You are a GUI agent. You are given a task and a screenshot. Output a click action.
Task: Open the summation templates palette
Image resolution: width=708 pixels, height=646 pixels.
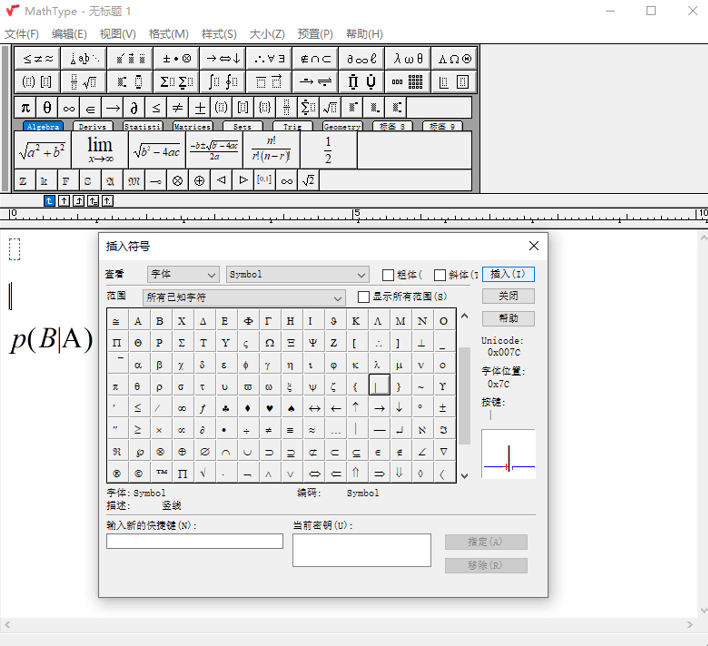tap(177, 82)
